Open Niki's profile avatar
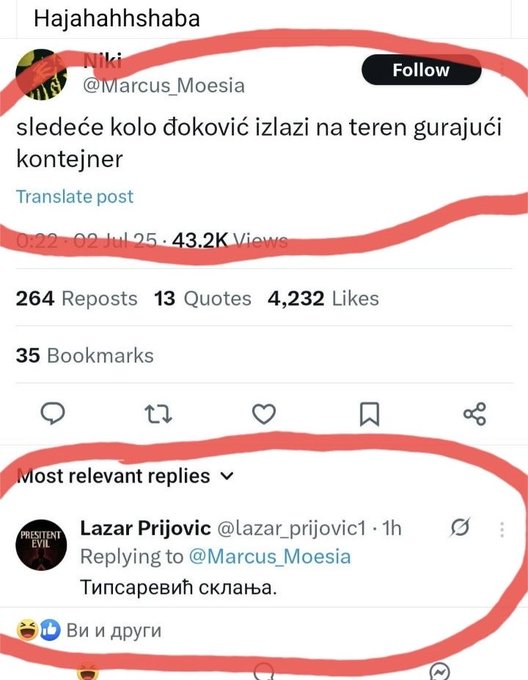 tap(41, 74)
